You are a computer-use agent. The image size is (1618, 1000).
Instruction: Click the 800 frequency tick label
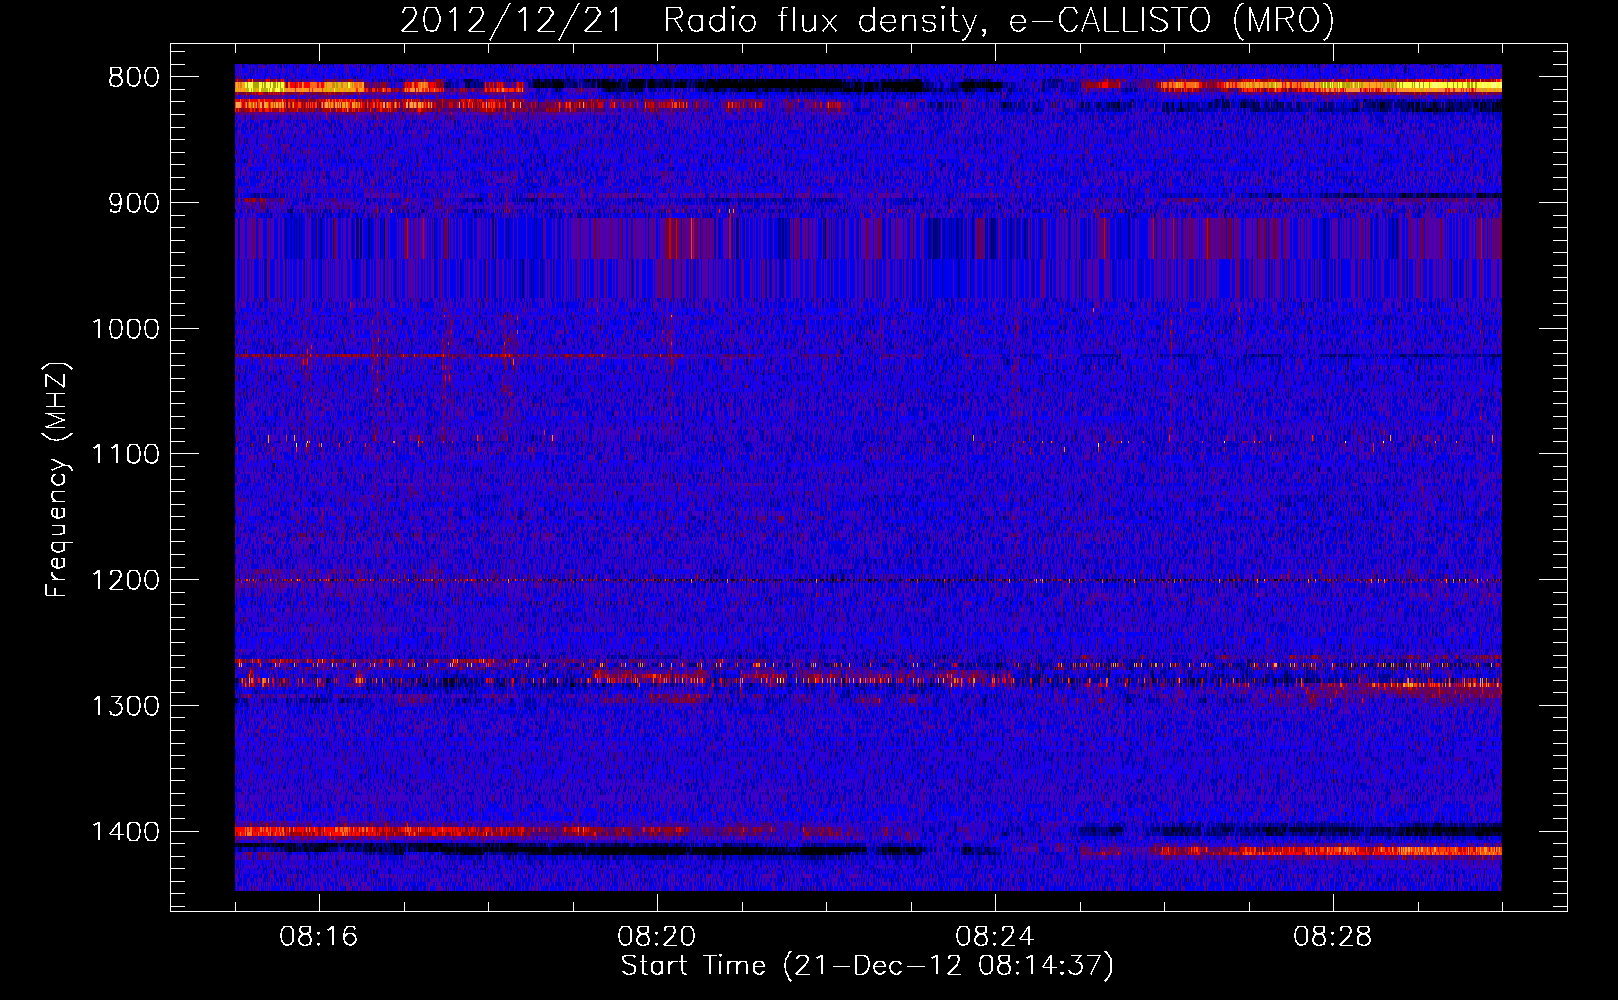pos(134,78)
